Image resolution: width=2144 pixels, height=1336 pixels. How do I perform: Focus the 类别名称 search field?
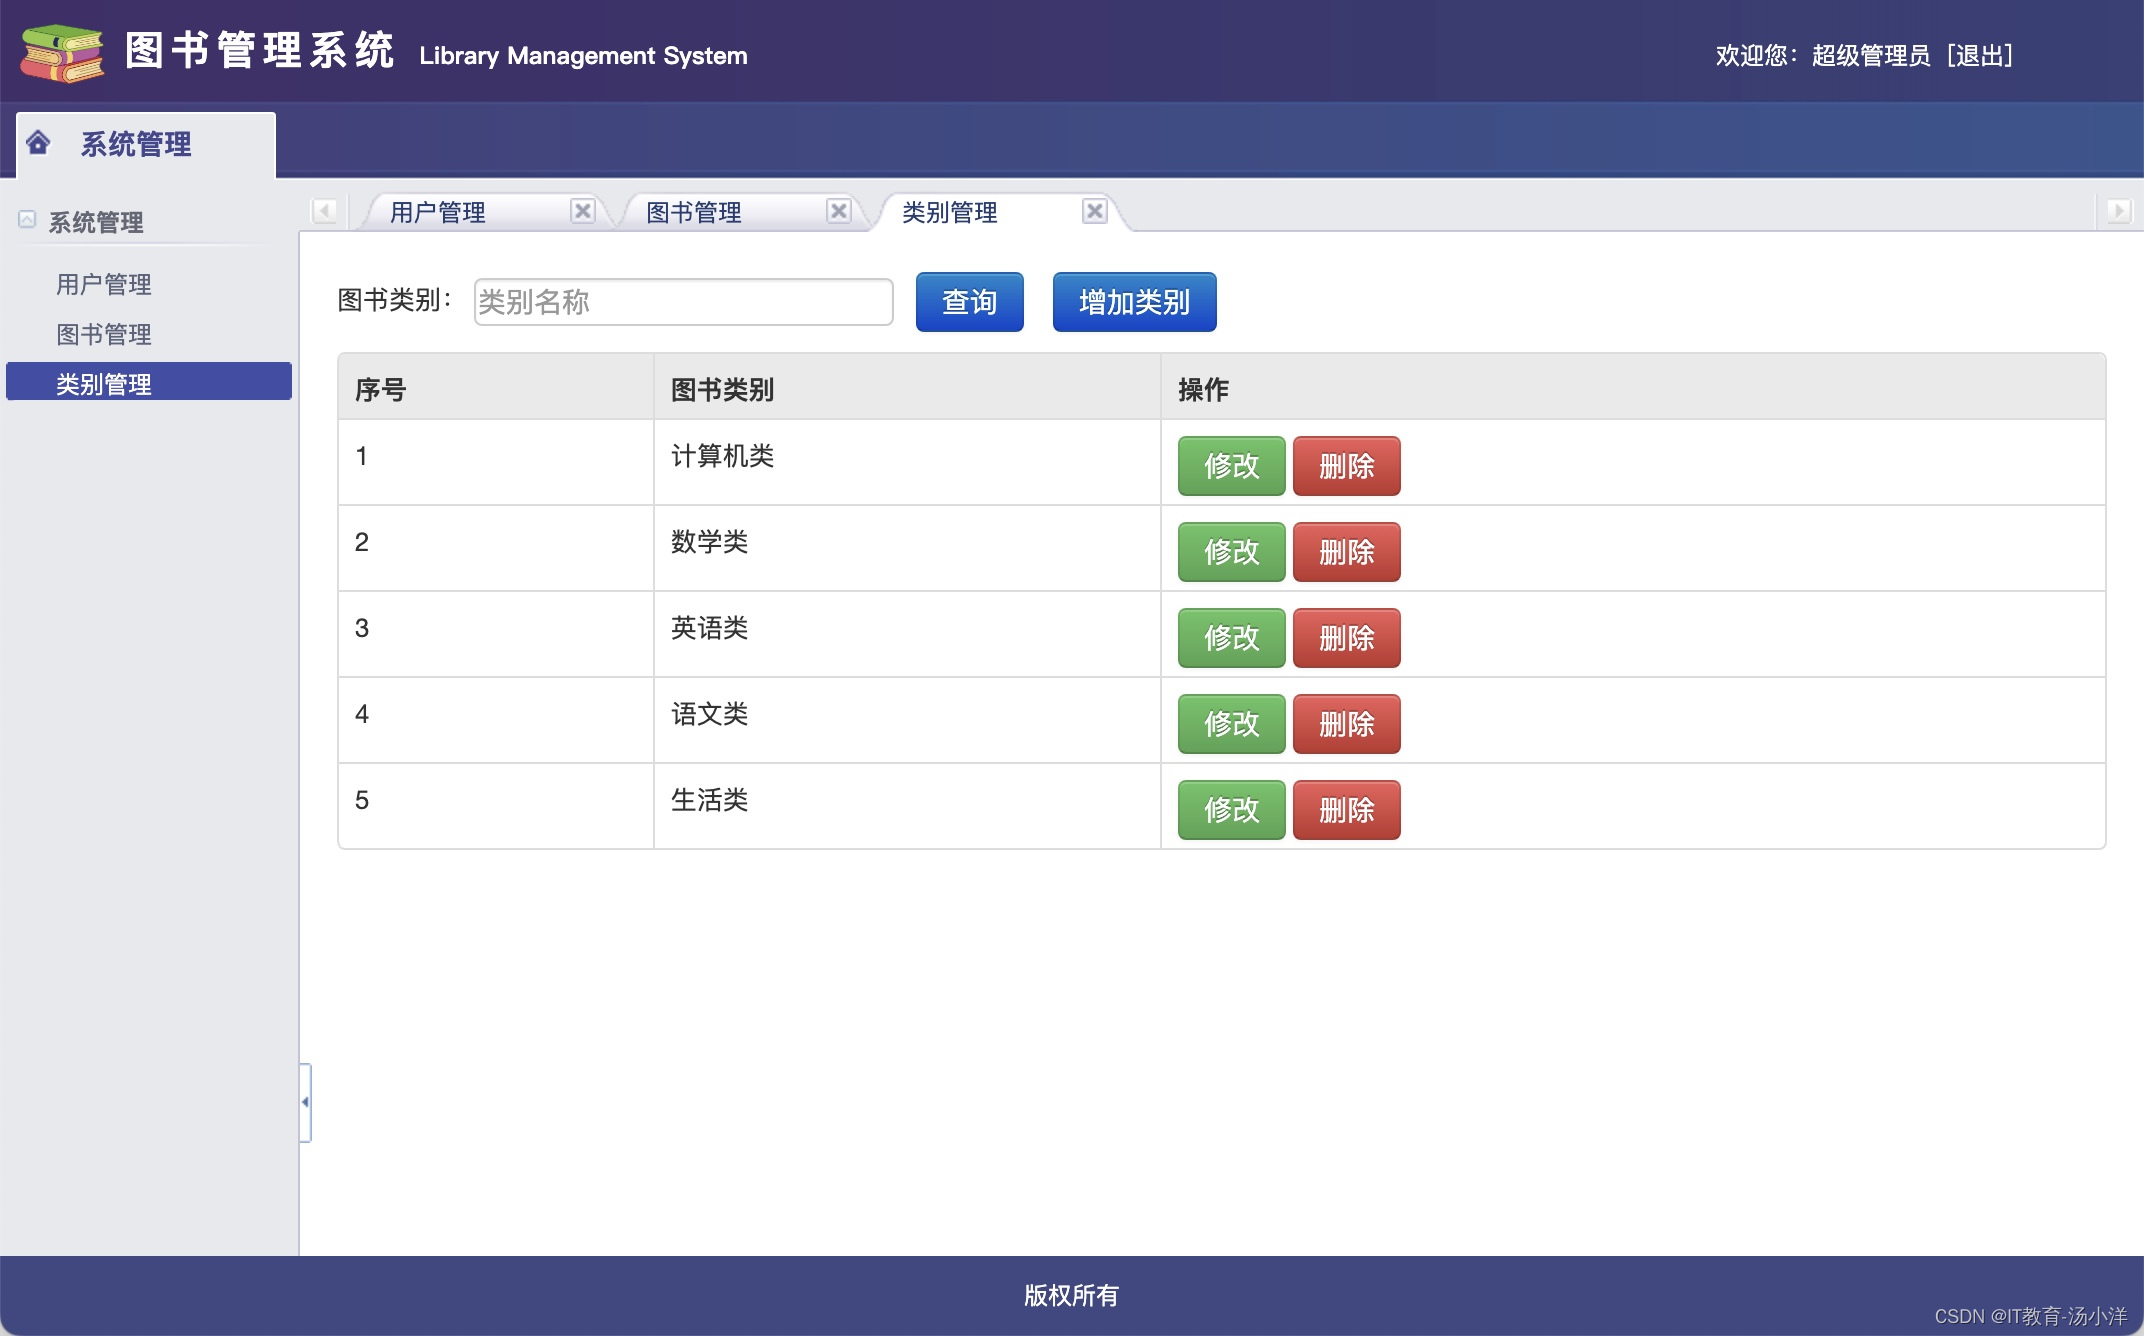(684, 302)
